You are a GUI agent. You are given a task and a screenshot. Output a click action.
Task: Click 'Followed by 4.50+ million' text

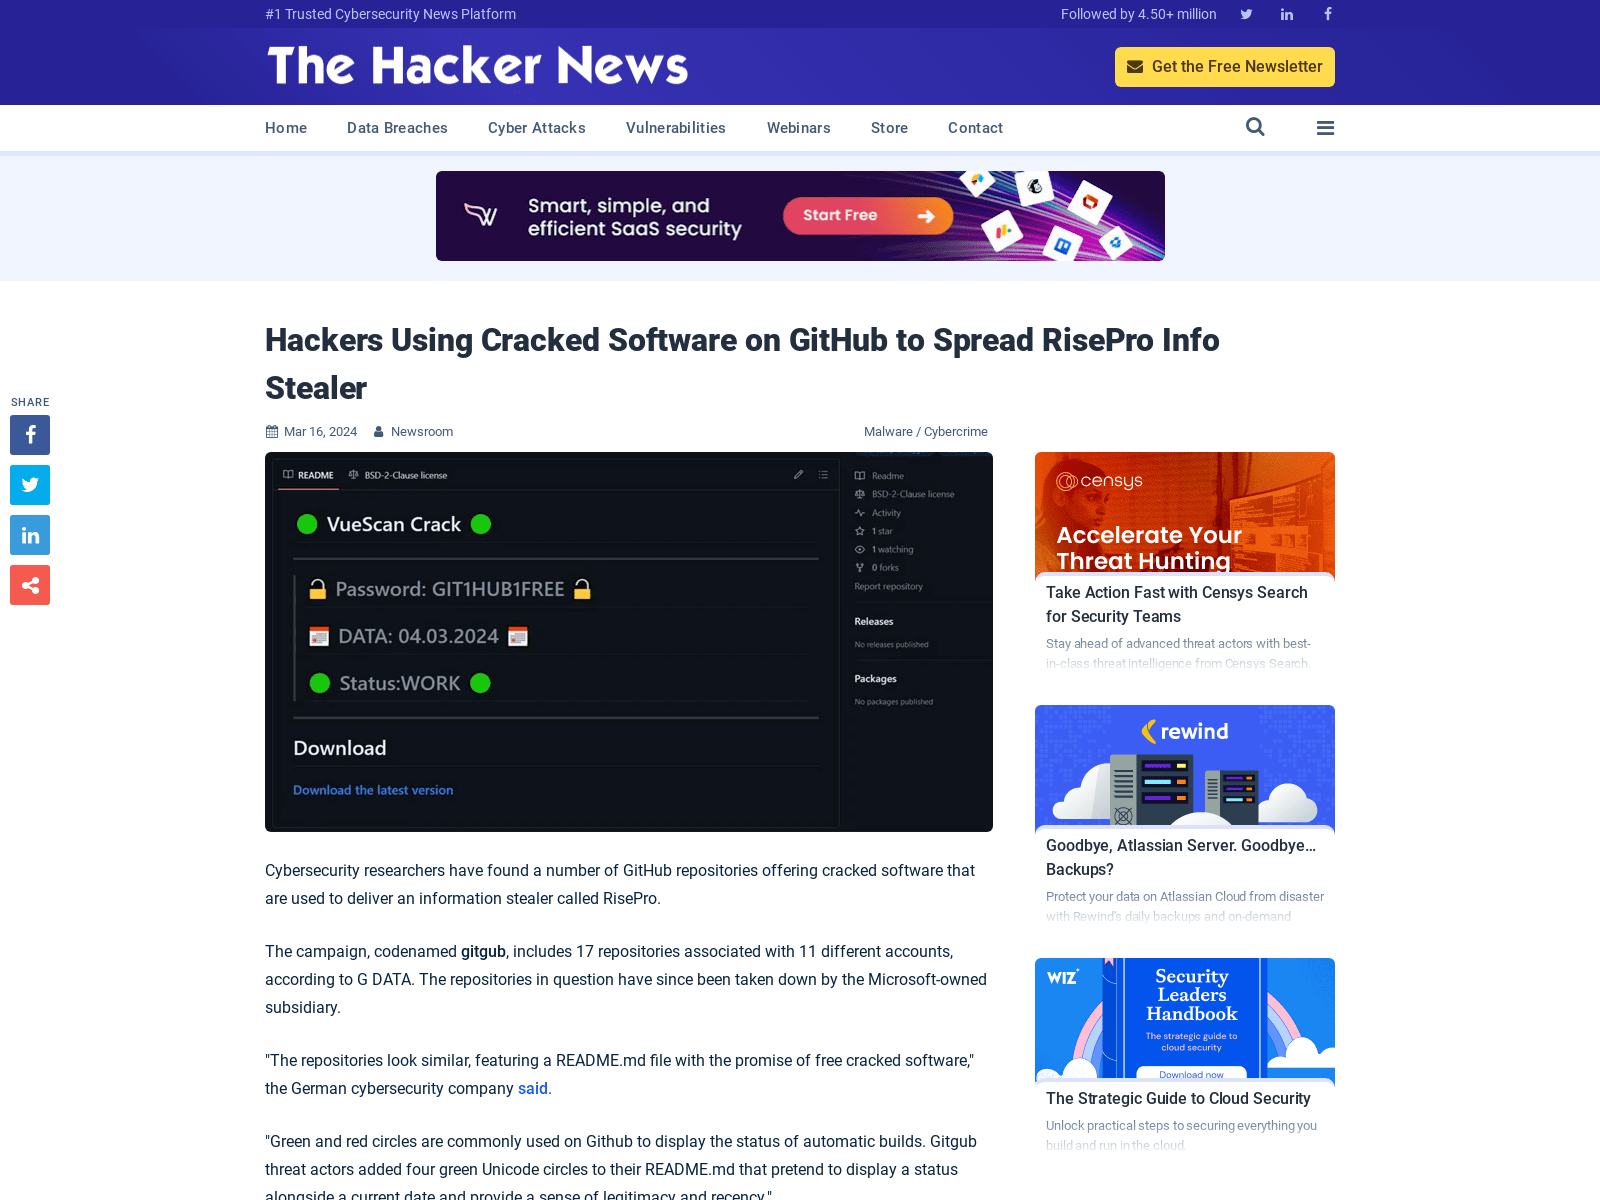point(1139,14)
